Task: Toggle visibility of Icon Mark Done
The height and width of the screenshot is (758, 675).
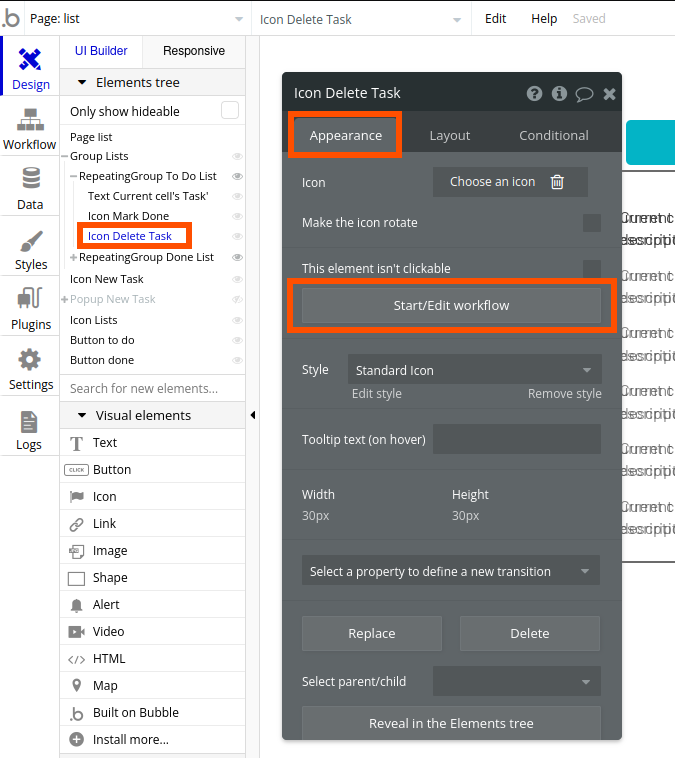Action: pyautogui.click(x=237, y=216)
